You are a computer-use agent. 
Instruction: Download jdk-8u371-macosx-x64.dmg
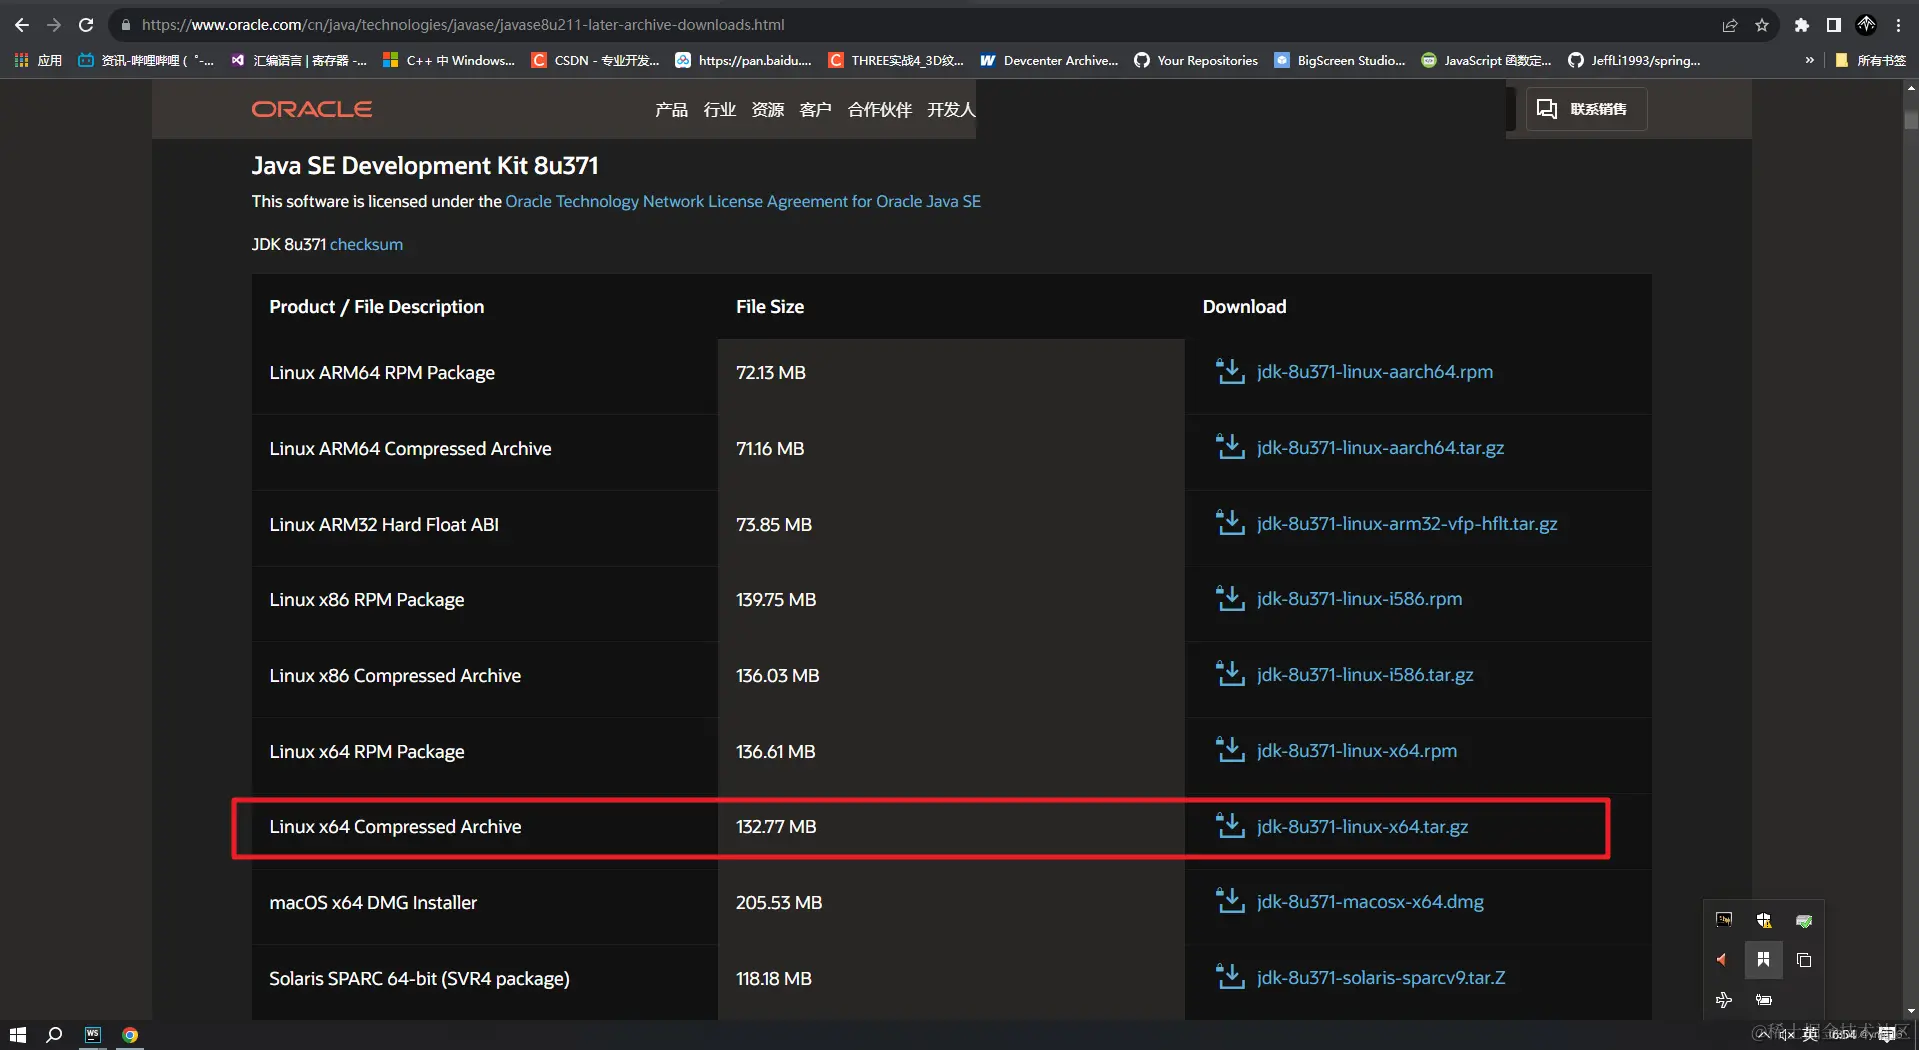click(x=1370, y=902)
